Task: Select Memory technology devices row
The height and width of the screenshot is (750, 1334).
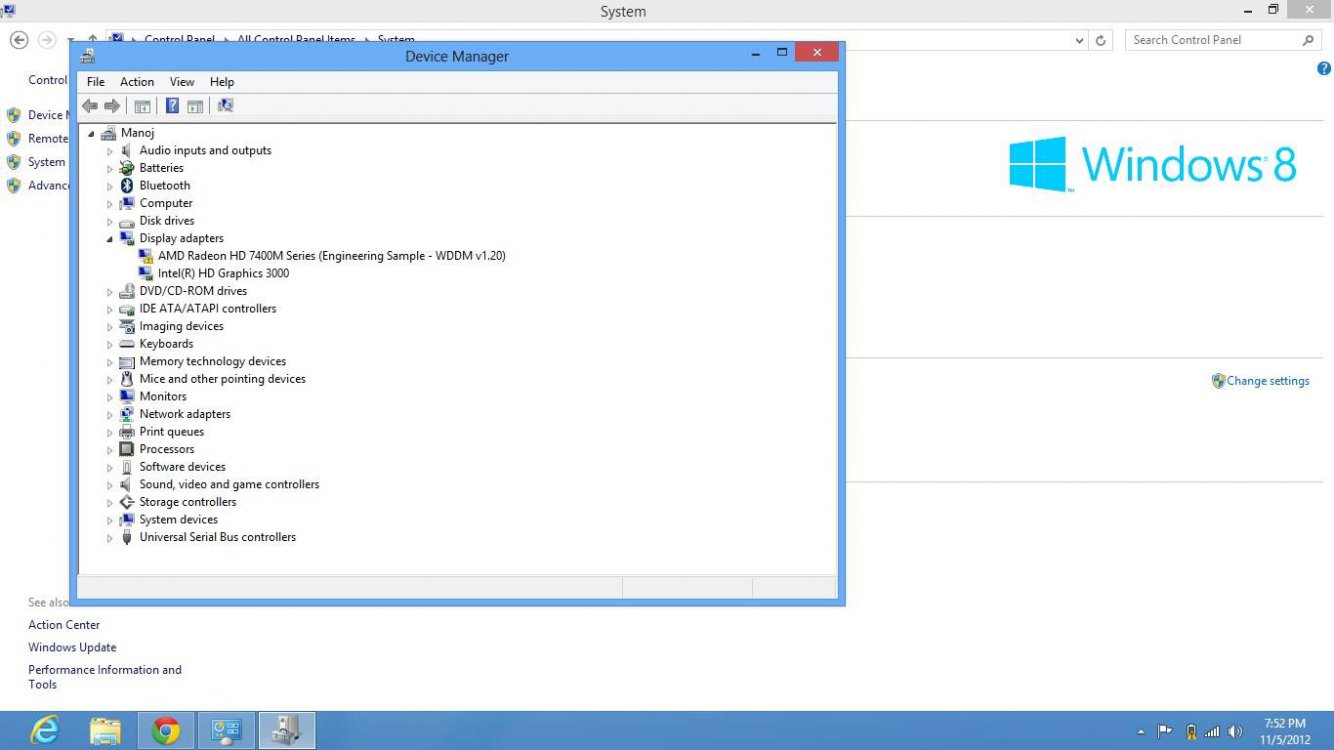Action: pos(213,361)
